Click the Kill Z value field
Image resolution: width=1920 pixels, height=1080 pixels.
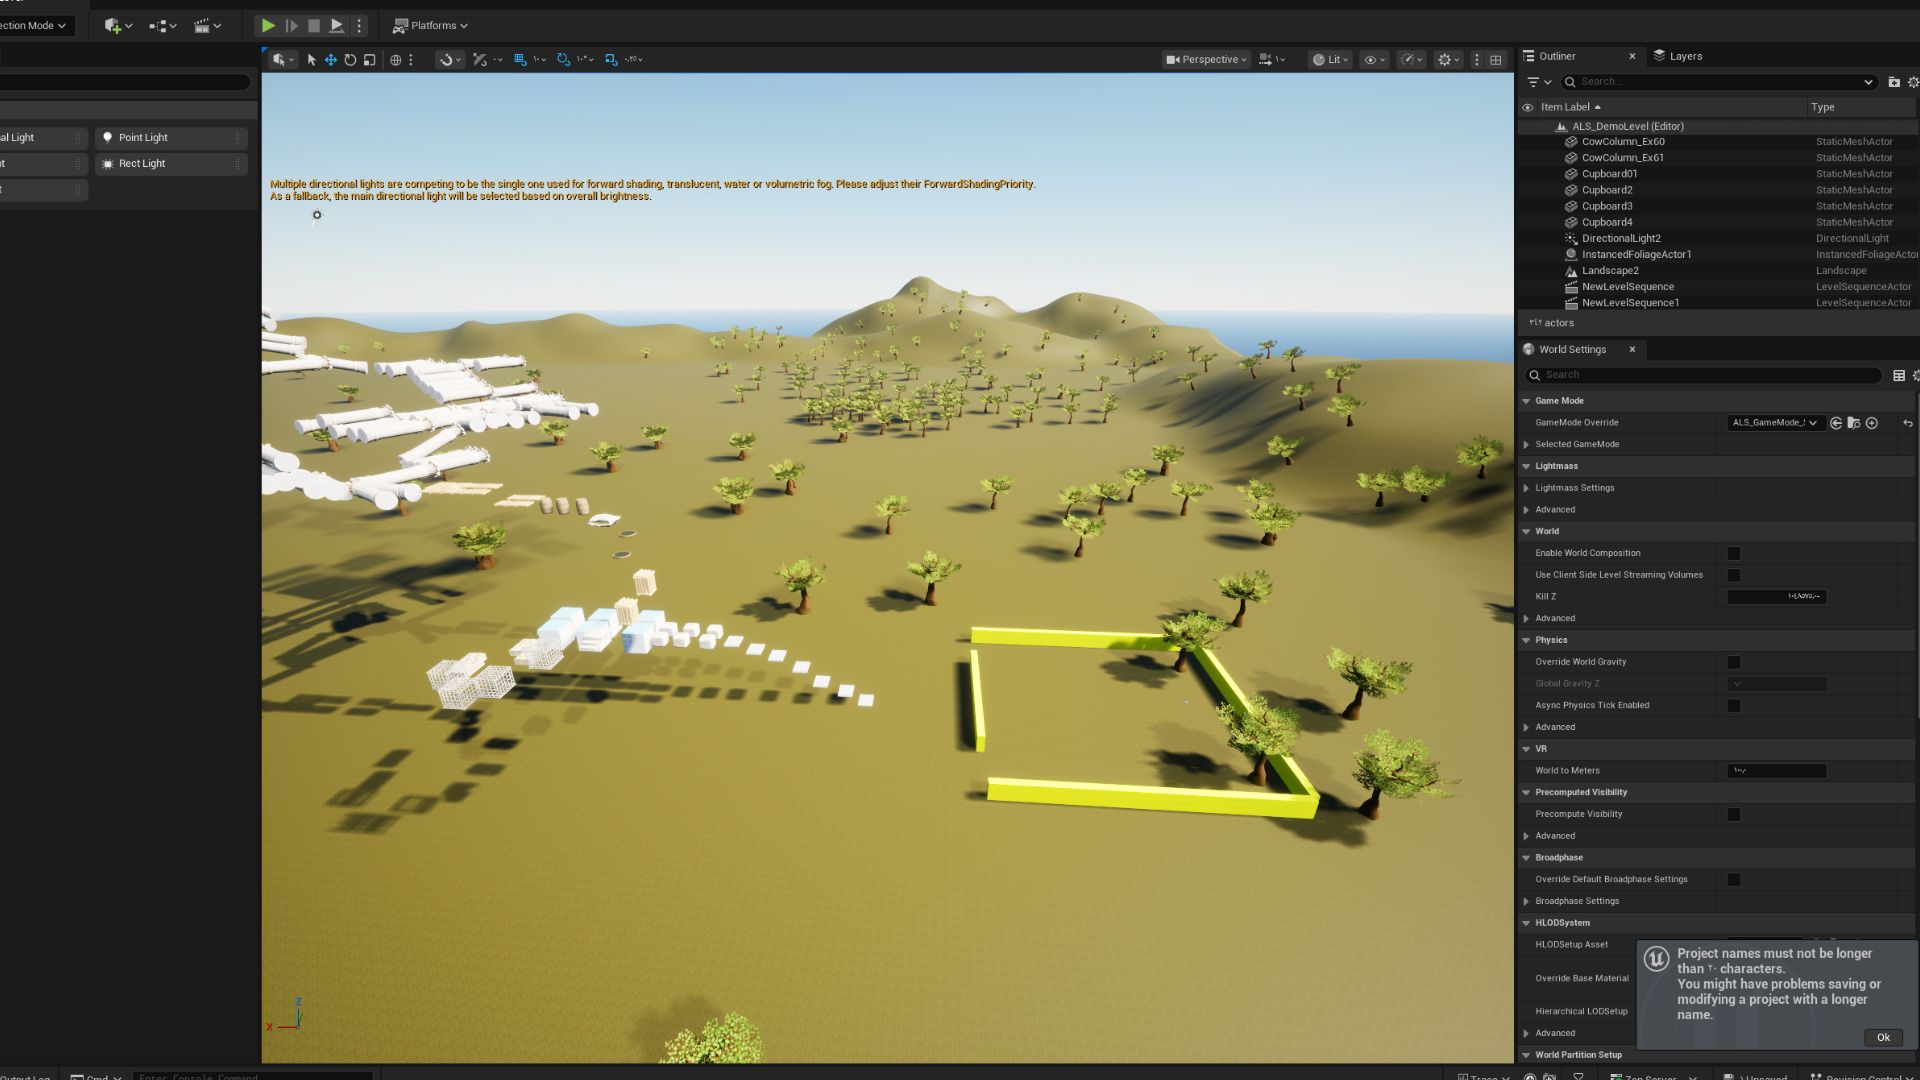[1776, 597]
